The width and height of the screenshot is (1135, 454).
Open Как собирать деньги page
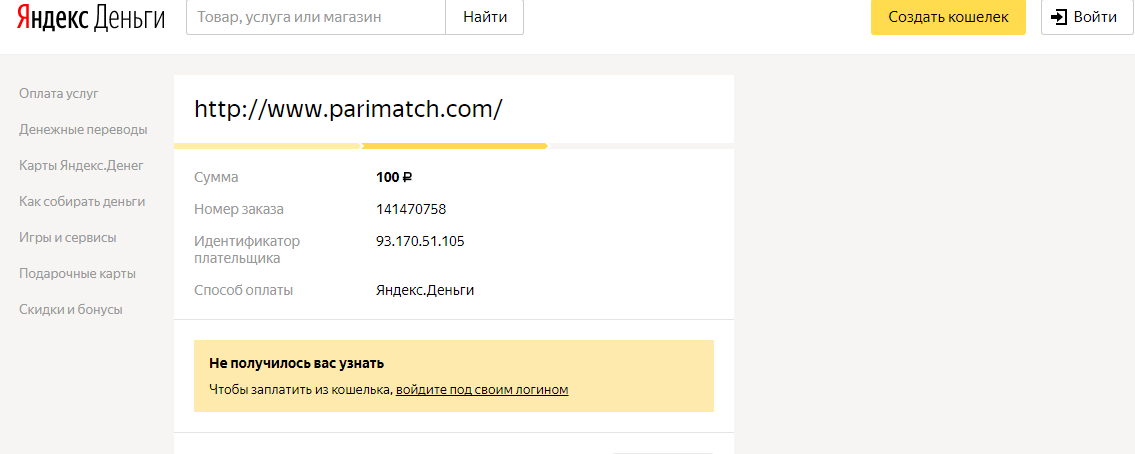82,202
